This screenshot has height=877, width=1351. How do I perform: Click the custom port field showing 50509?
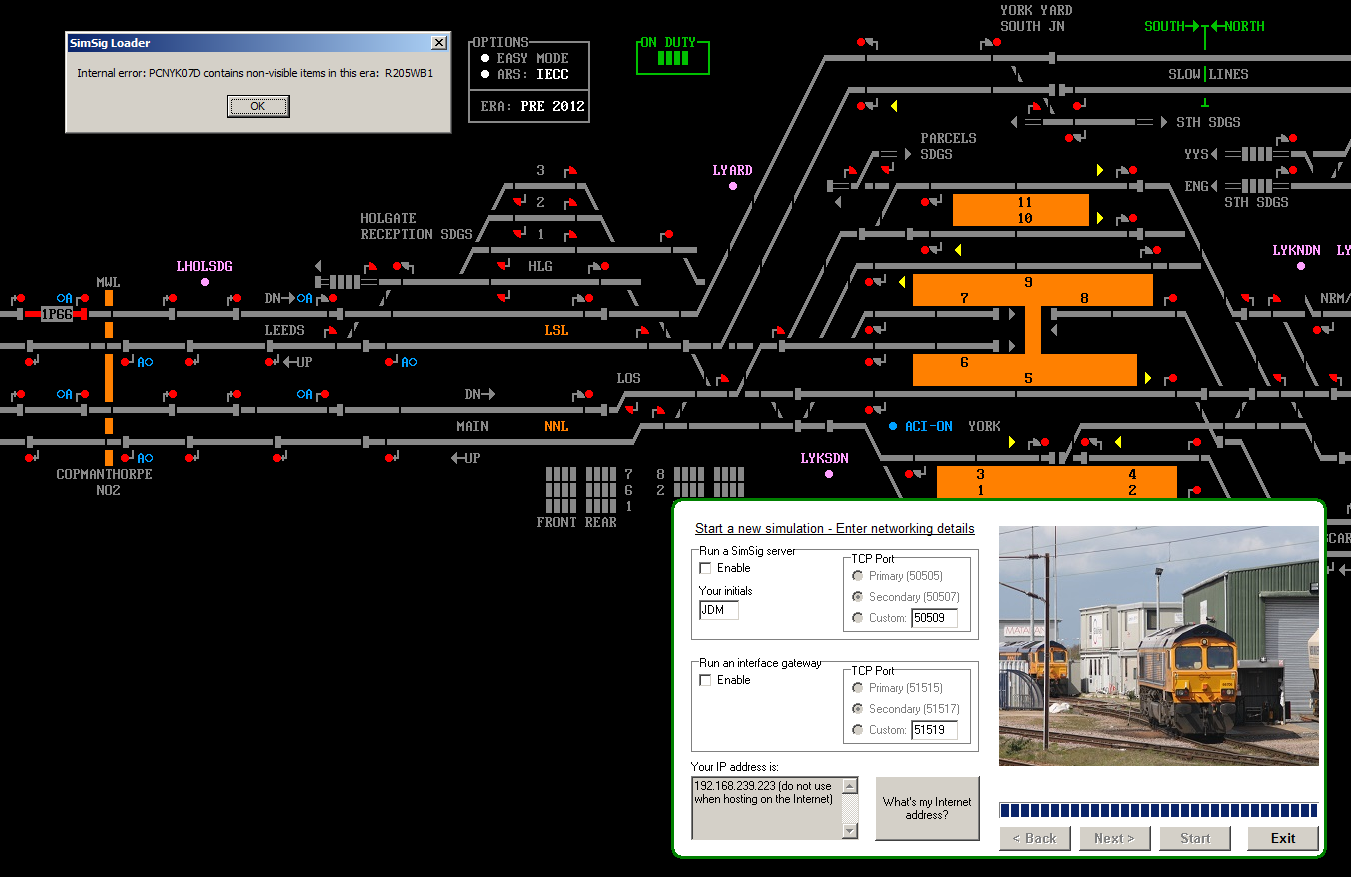click(x=934, y=618)
